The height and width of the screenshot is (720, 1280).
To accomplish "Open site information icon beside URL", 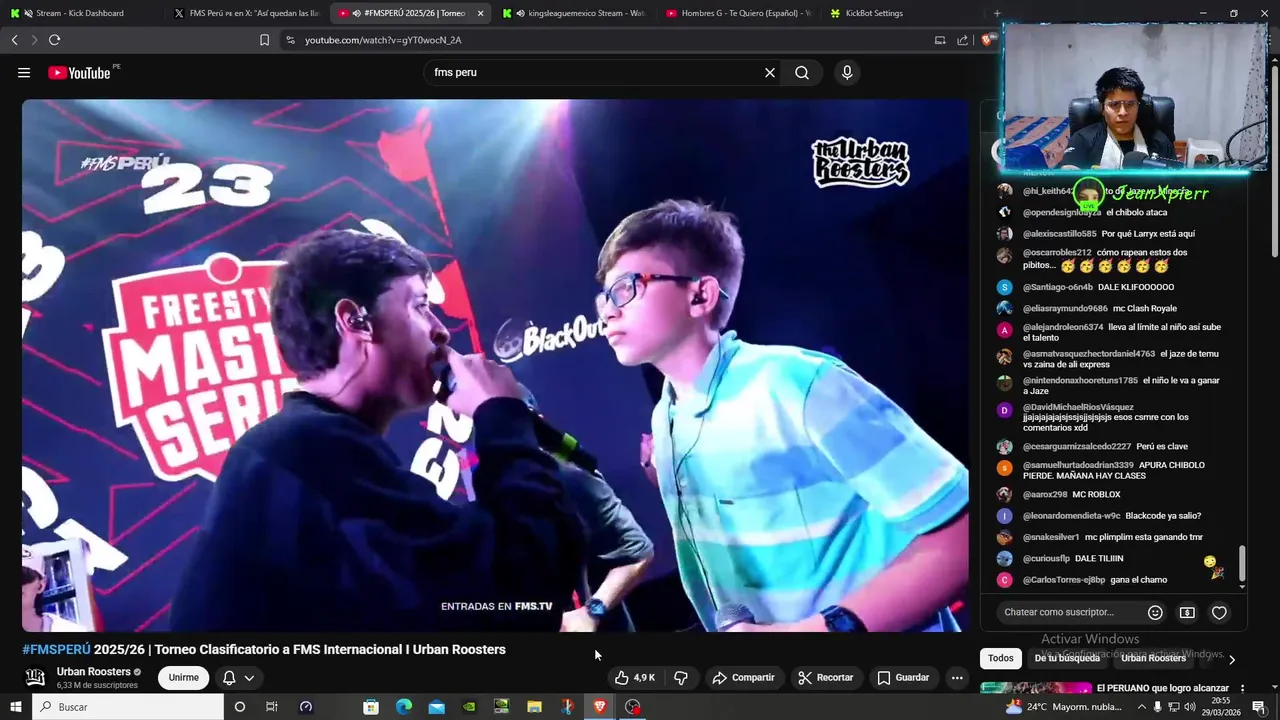I will click(290, 40).
